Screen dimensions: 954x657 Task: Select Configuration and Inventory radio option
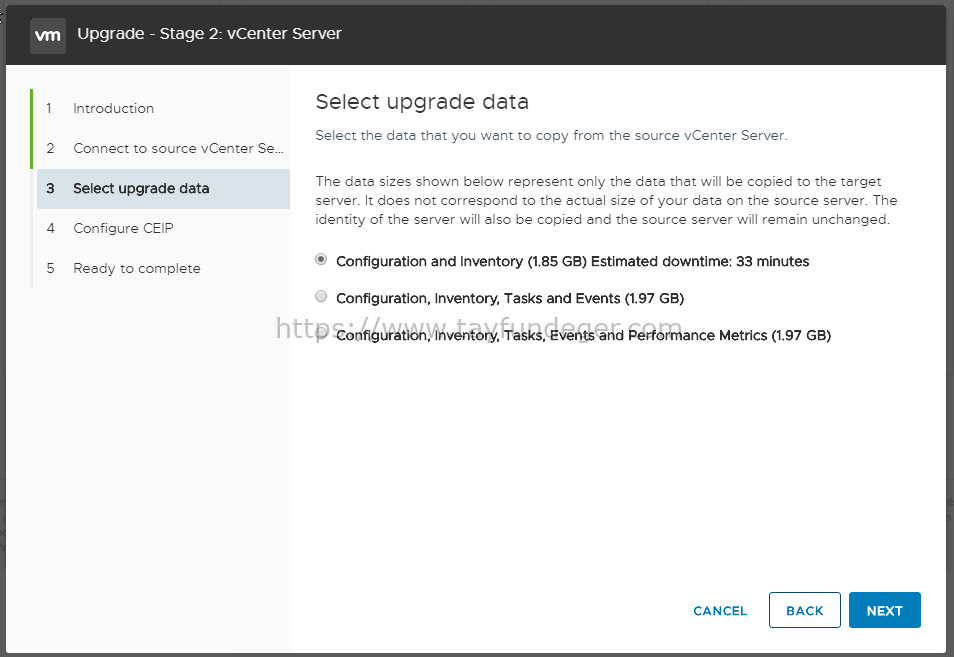click(321, 260)
